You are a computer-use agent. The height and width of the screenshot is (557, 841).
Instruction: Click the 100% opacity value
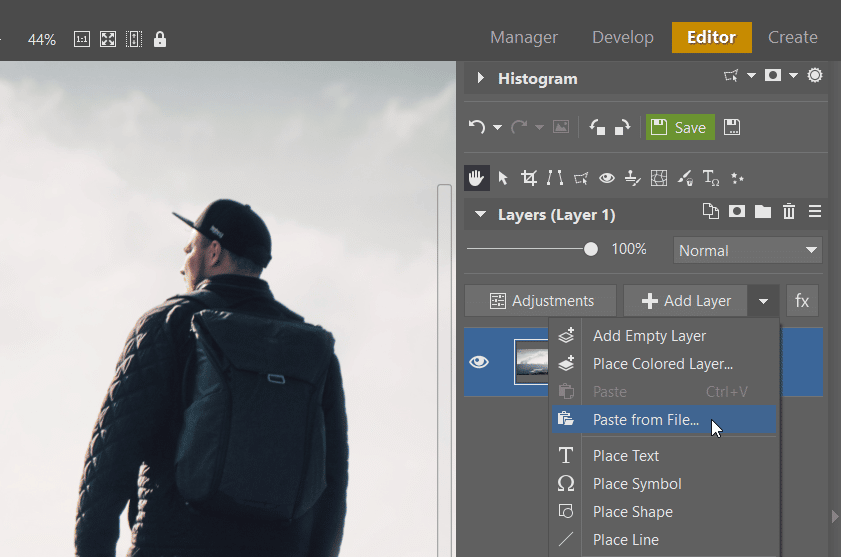(629, 249)
